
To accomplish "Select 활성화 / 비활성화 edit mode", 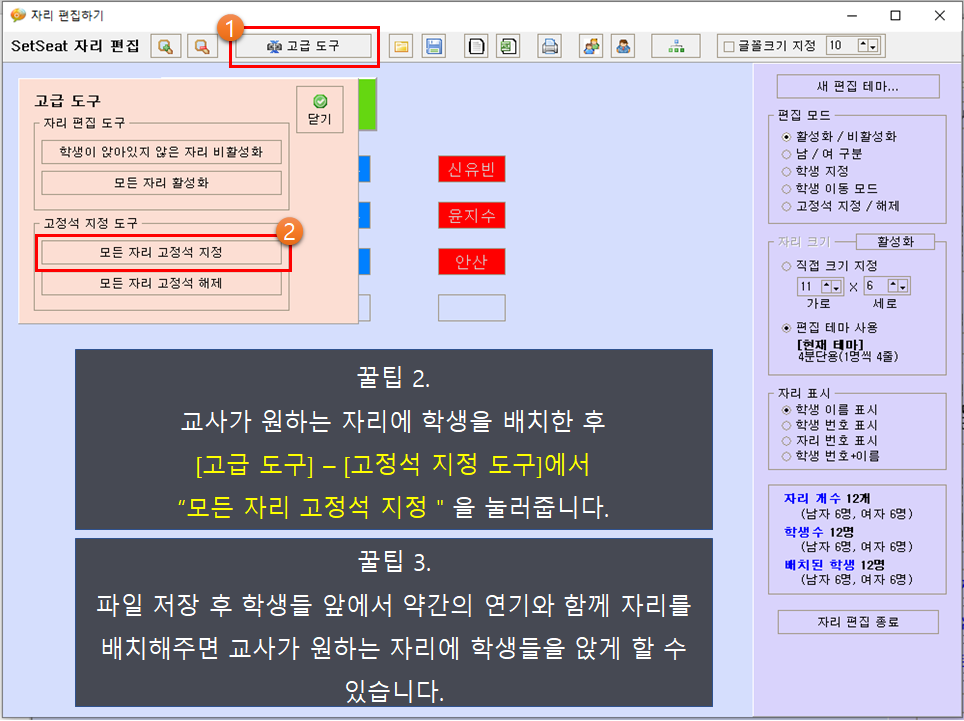I will point(840,136).
